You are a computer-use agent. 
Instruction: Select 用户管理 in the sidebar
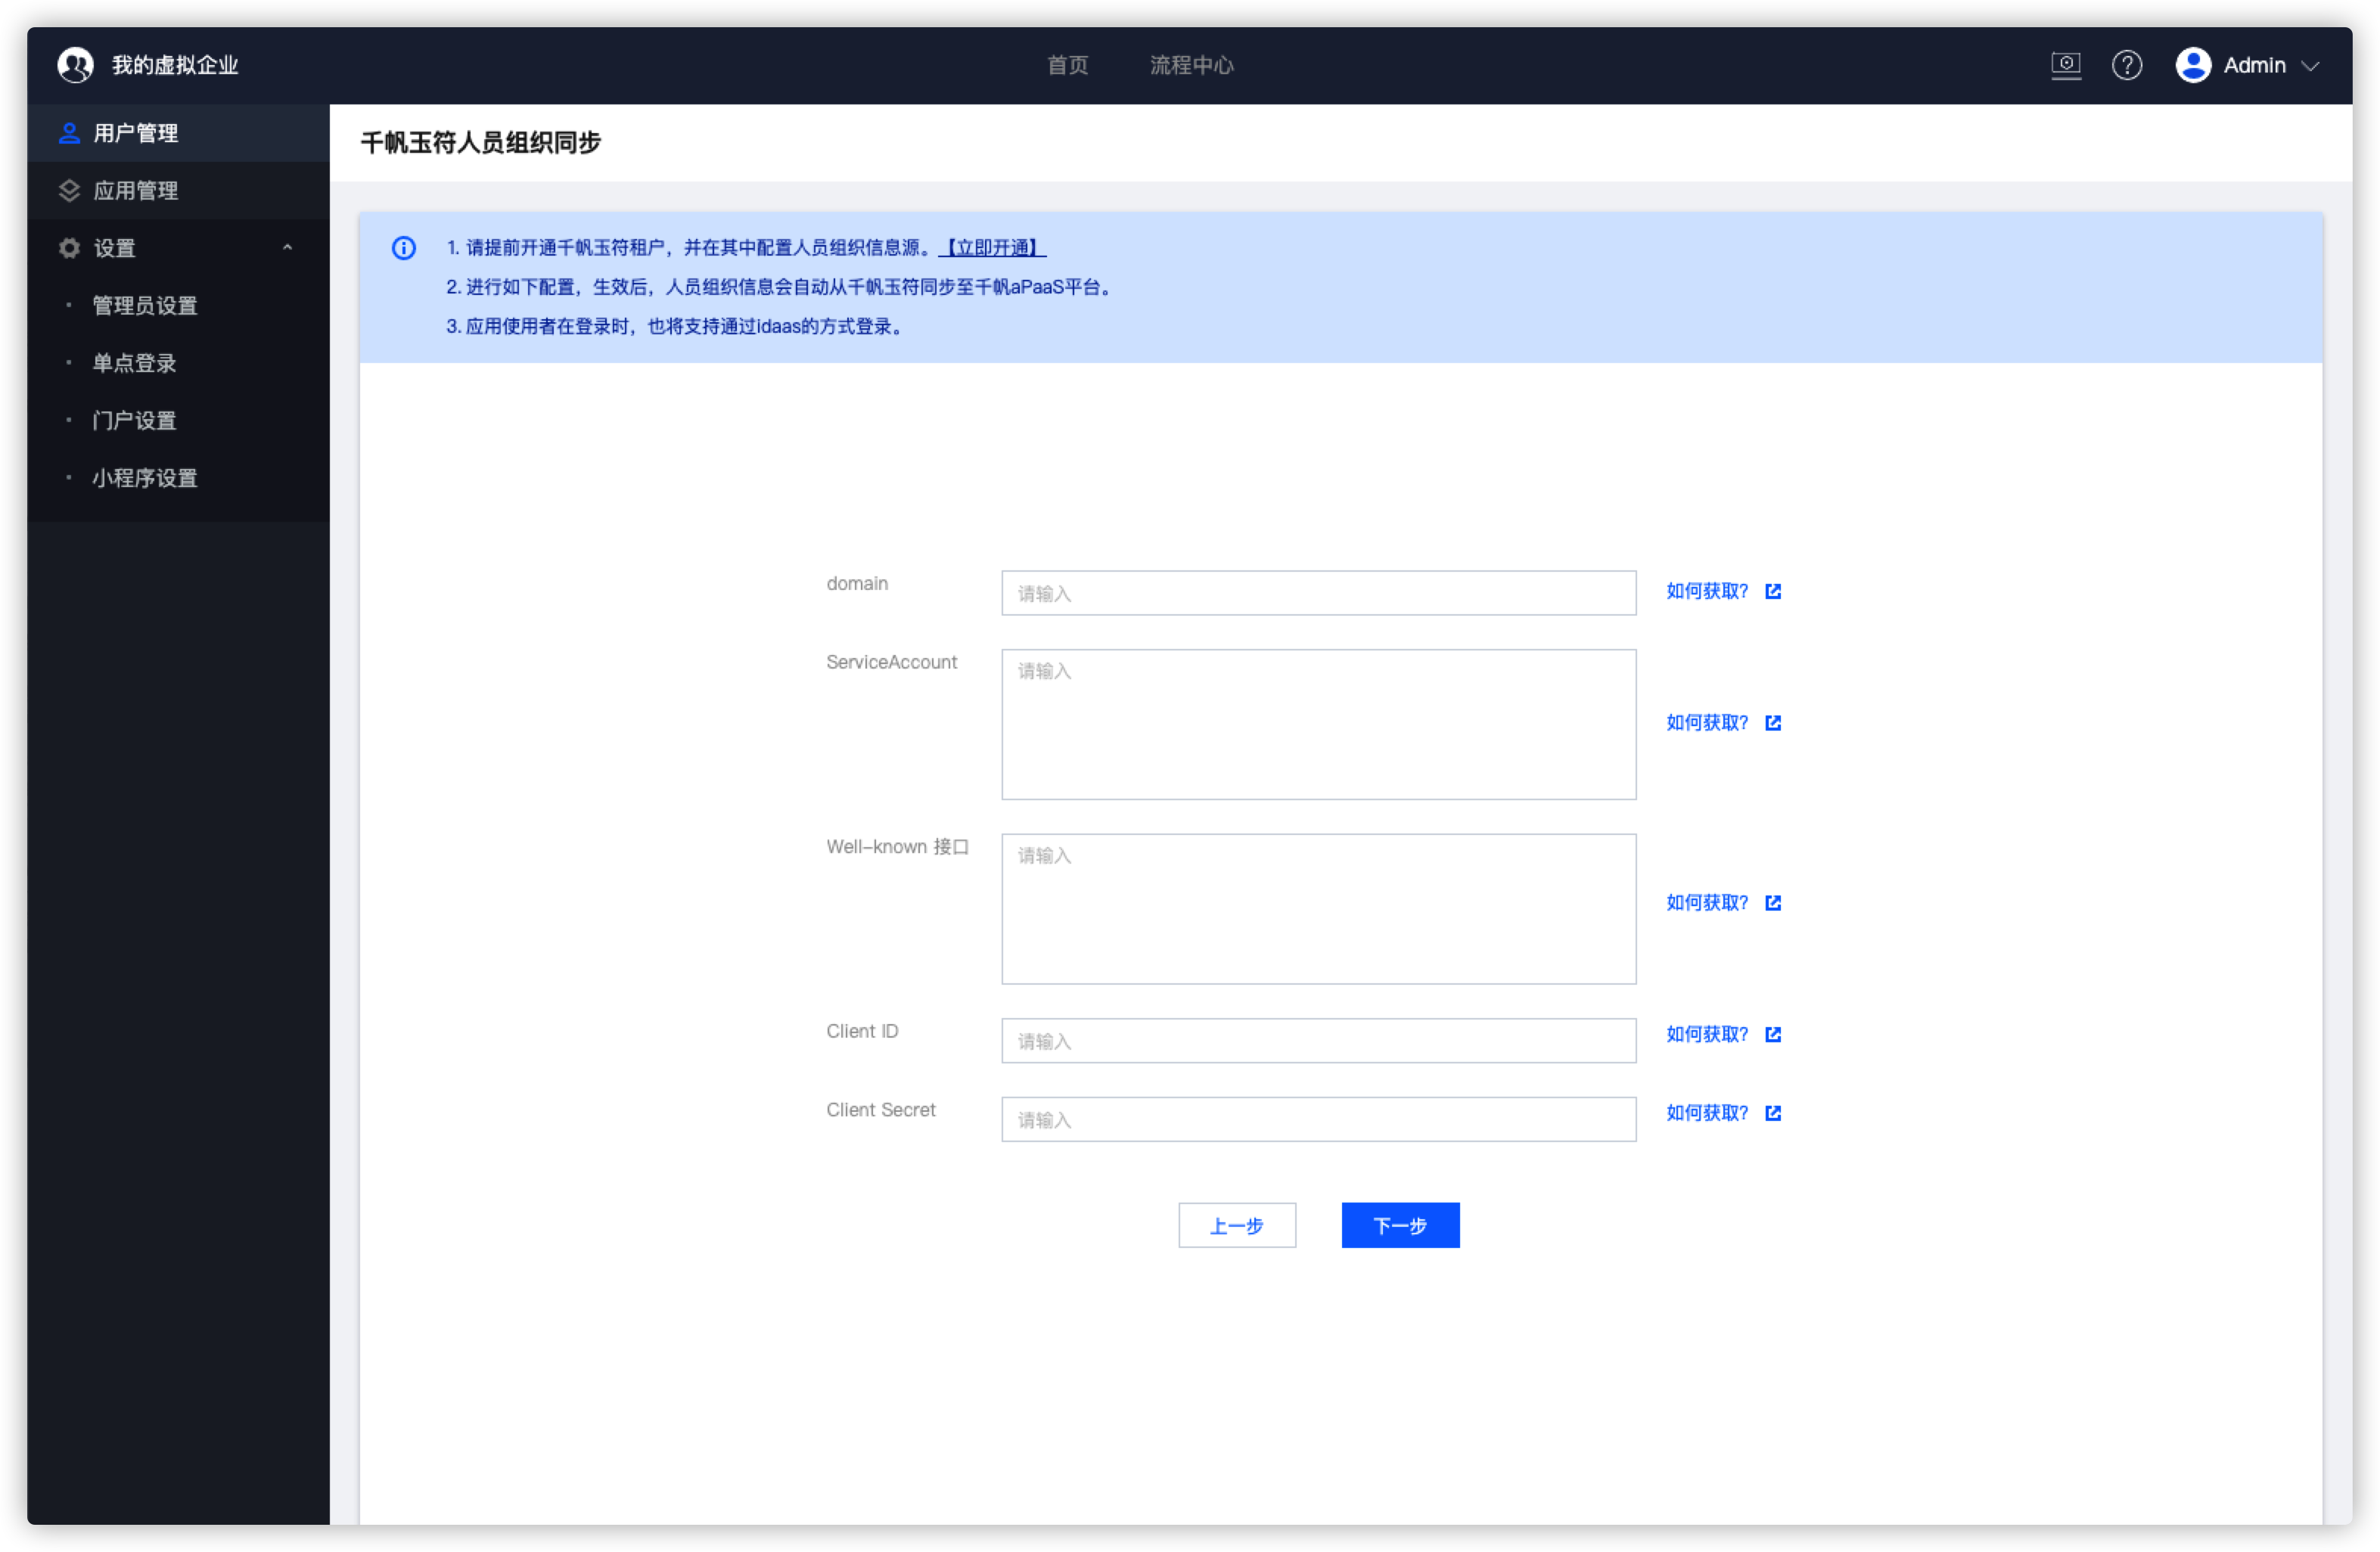click(178, 133)
